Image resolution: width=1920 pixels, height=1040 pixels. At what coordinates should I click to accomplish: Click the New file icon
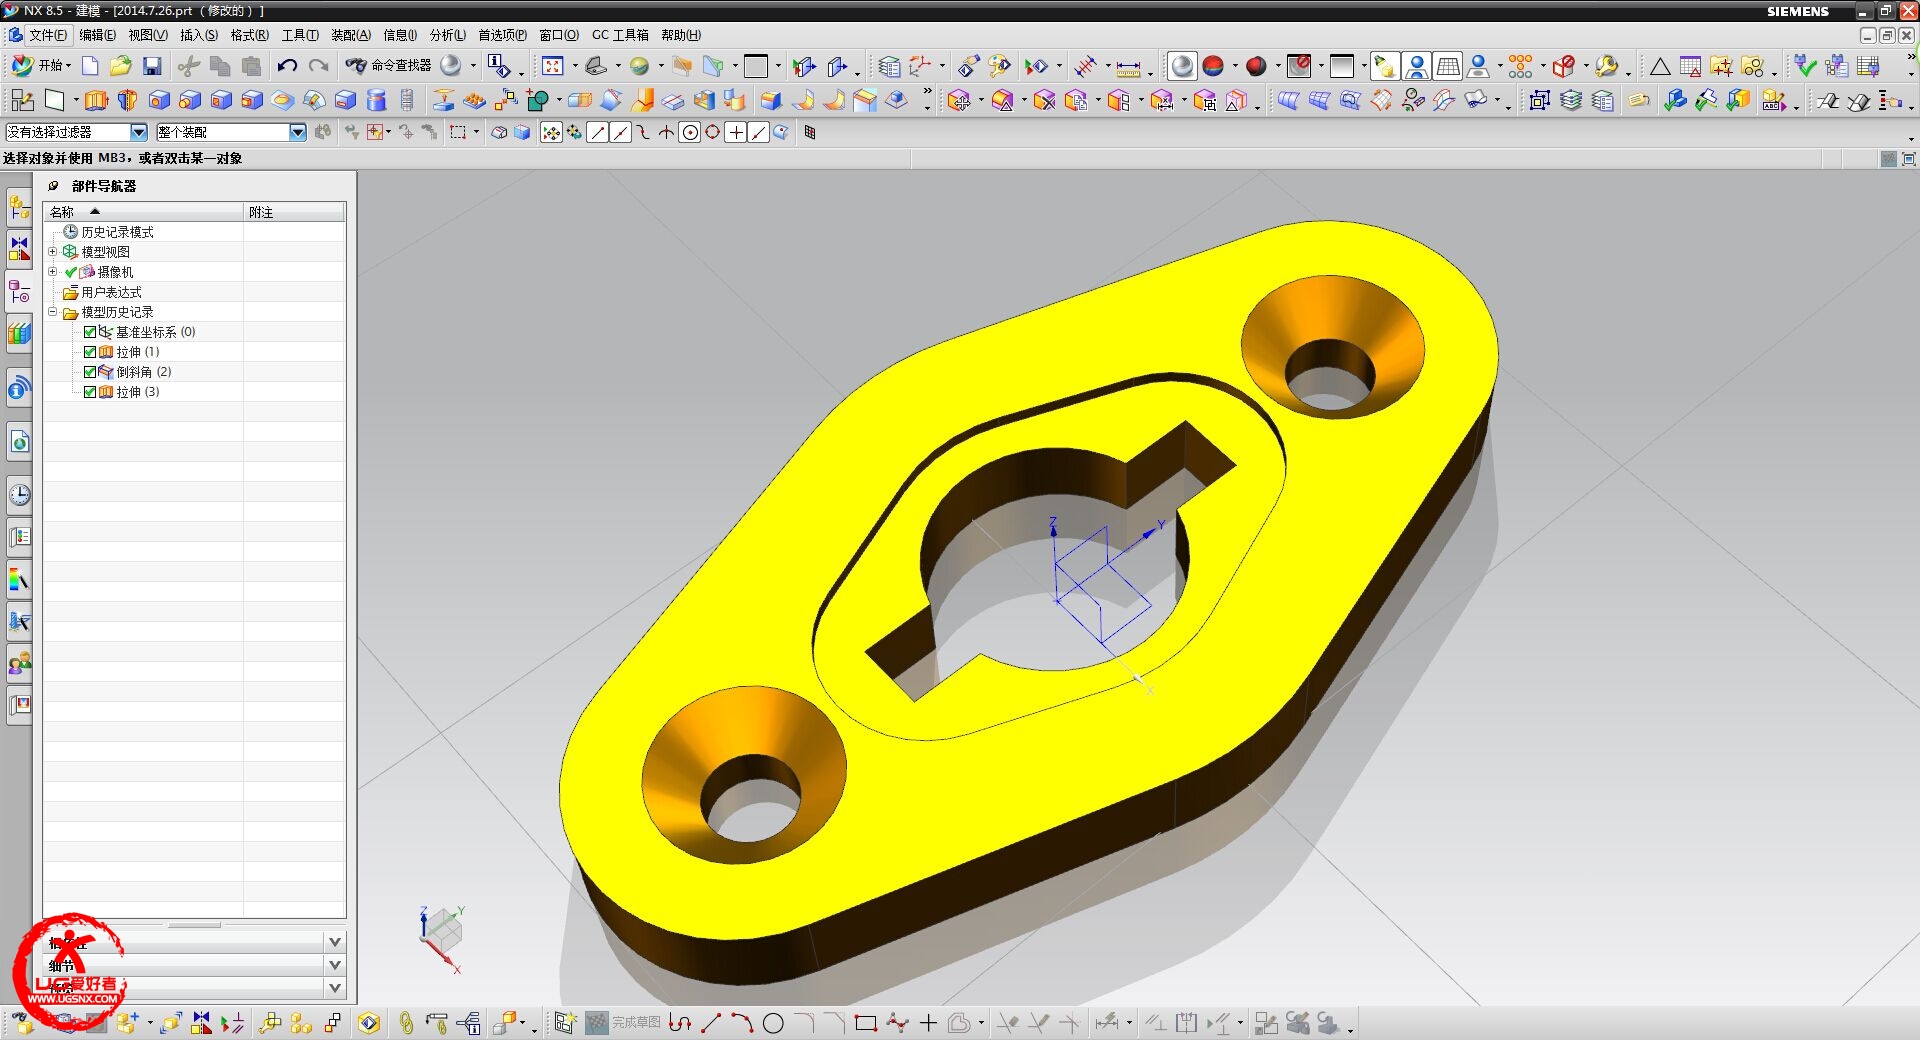90,66
